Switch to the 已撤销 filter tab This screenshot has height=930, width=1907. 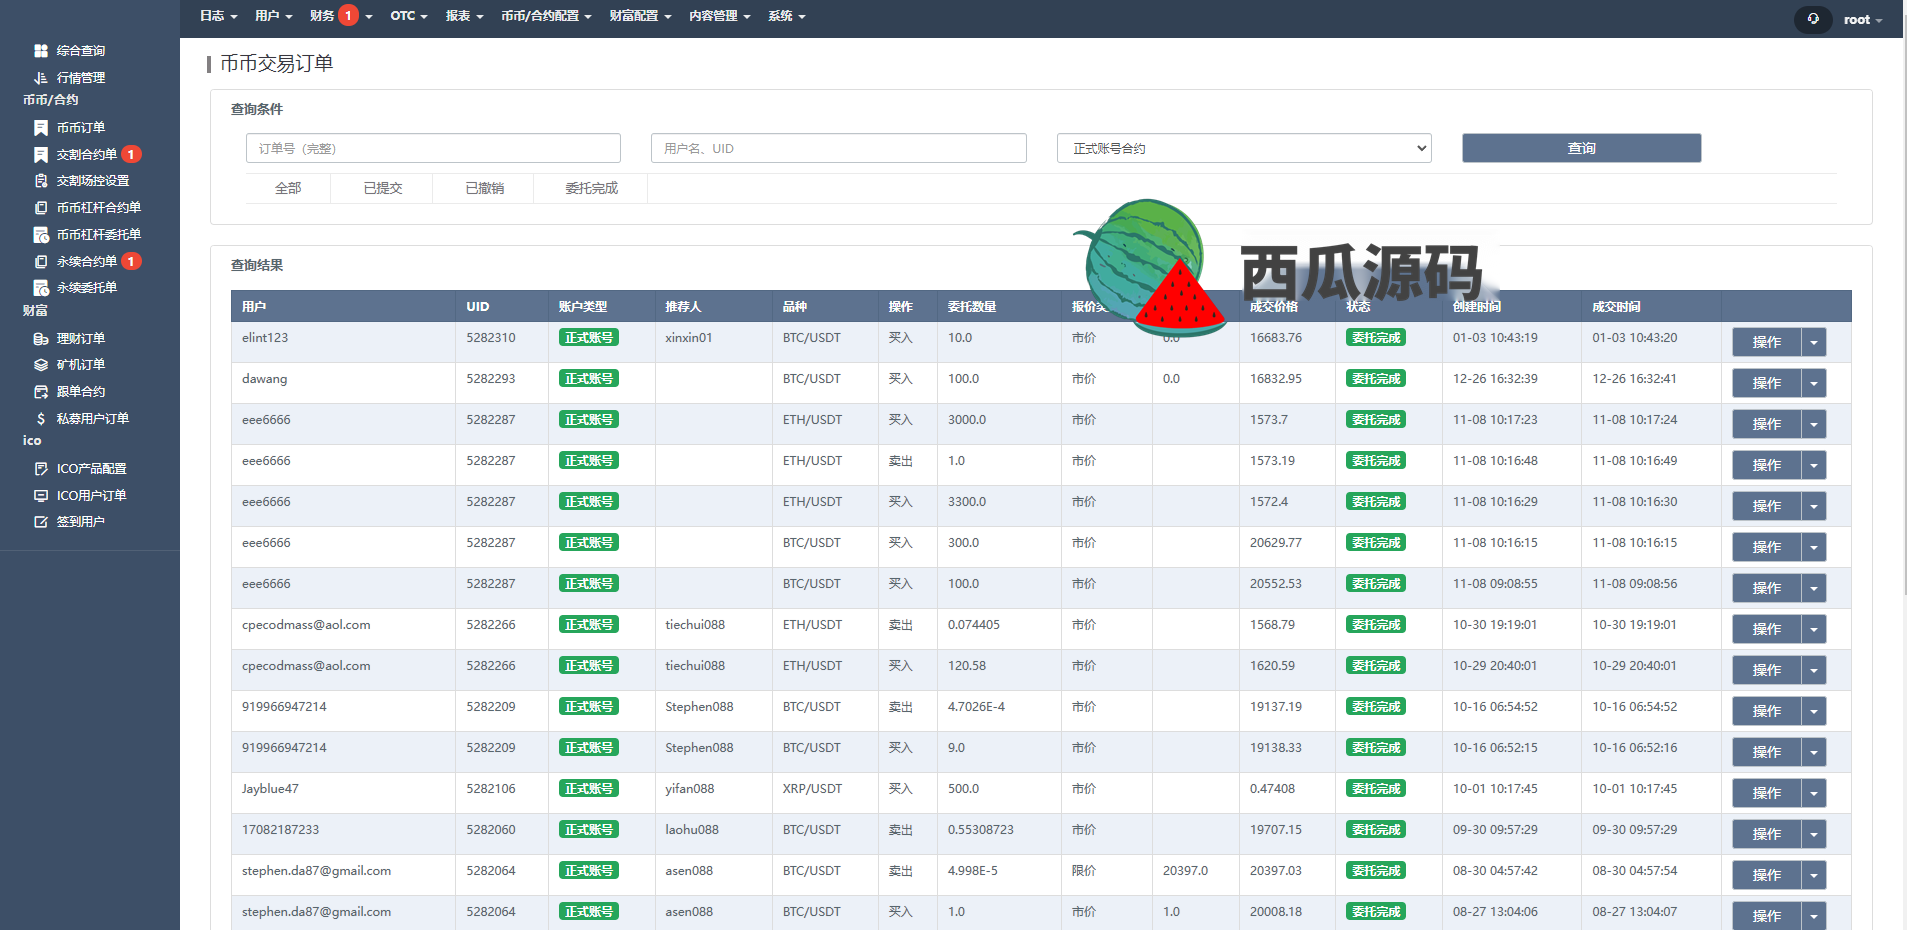(484, 188)
